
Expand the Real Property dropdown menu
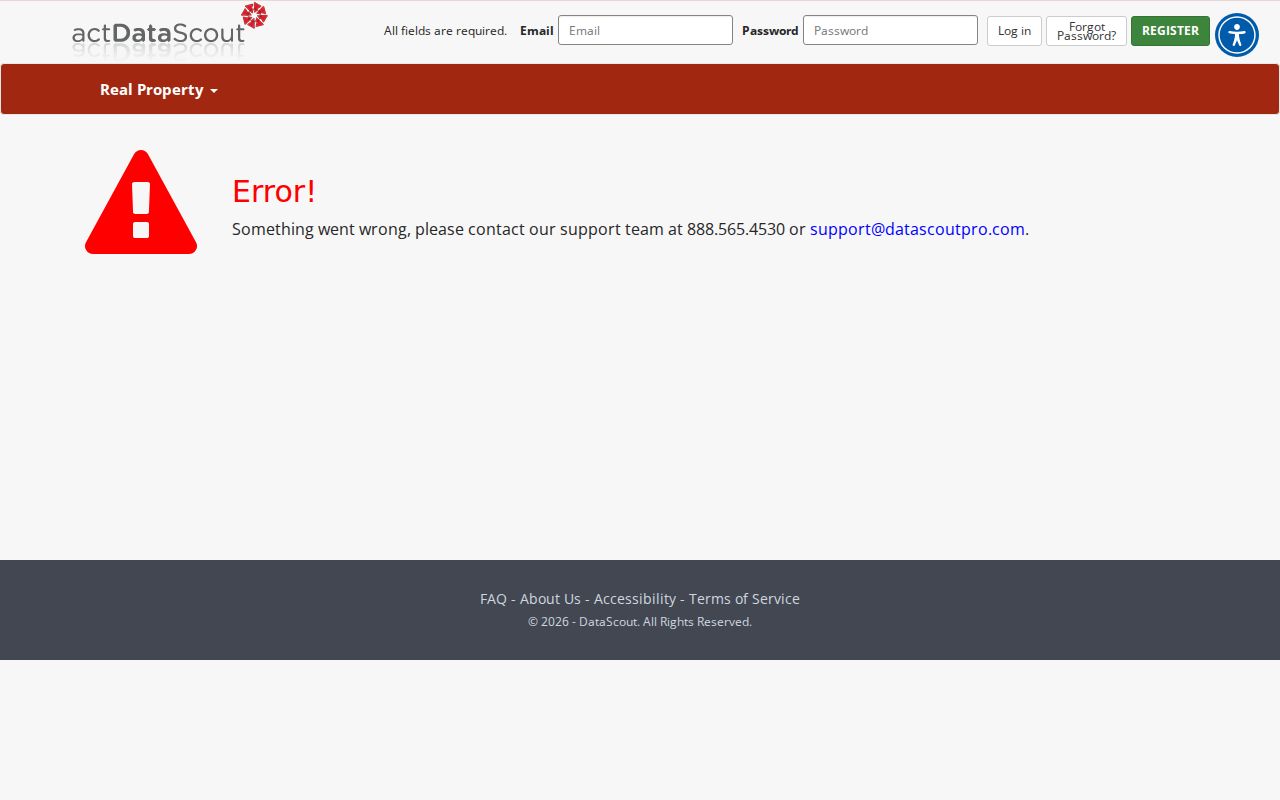(x=158, y=90)
